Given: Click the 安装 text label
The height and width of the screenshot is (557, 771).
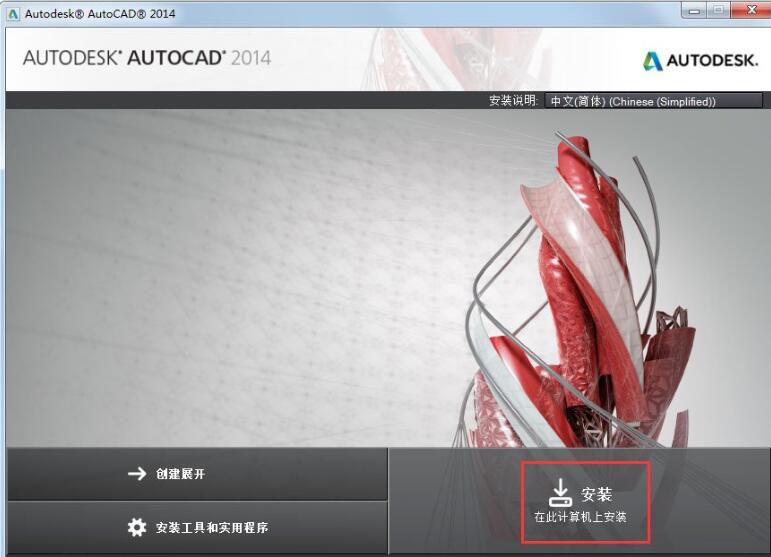Looking at the screenshot, I should click(596, 494).
